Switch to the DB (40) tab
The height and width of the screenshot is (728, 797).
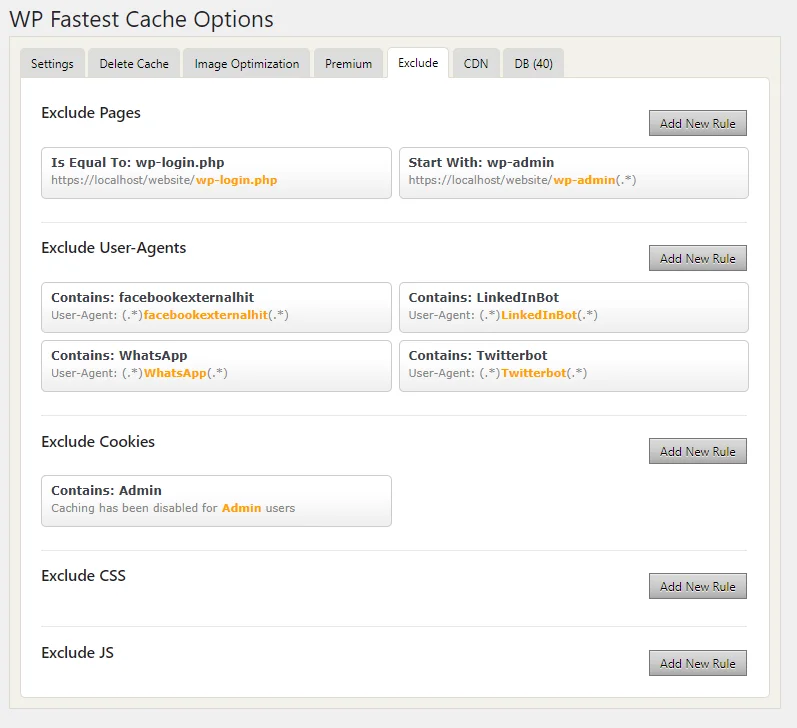[x=533, y=64]
